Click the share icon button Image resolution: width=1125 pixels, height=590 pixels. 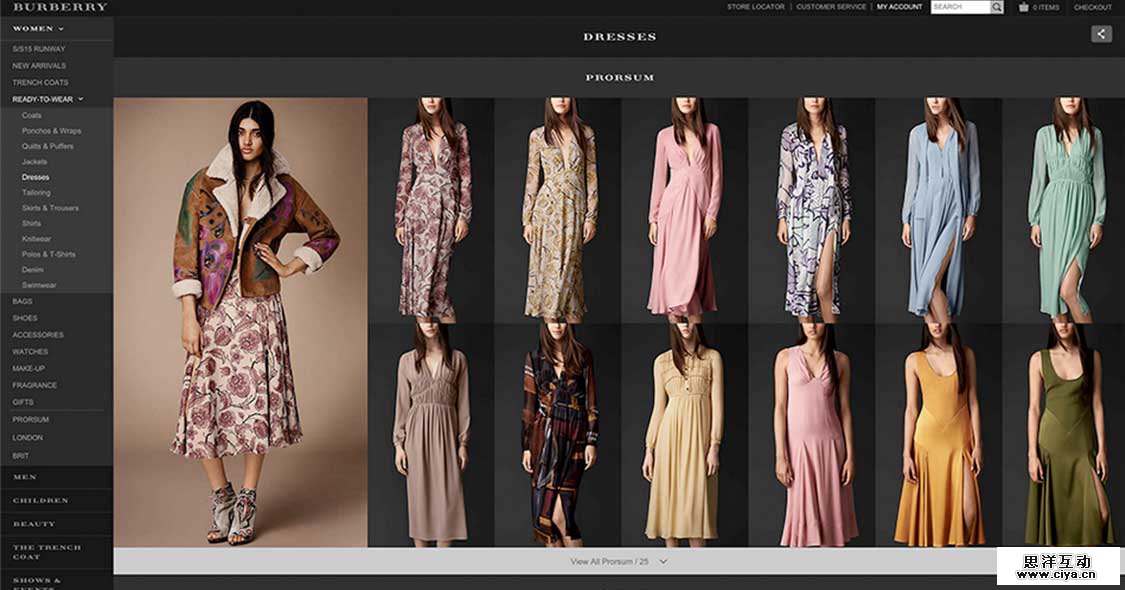point(1101,34)
